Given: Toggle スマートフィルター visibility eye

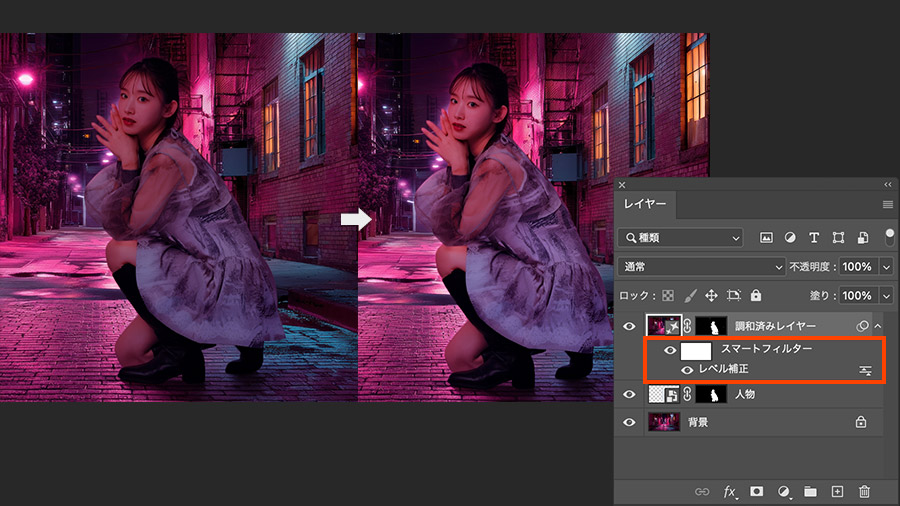Looking at the screenshot, I should 670,350.
